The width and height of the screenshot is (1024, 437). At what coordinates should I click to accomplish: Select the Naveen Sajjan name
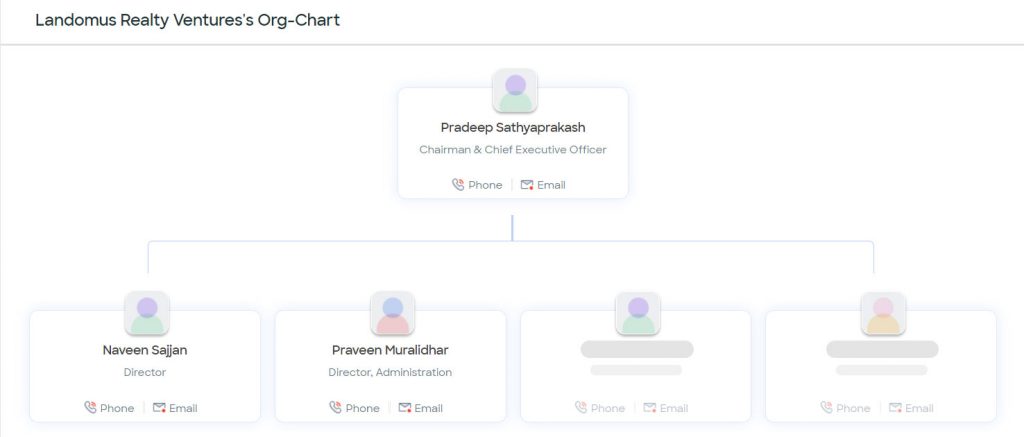[145, 350]
